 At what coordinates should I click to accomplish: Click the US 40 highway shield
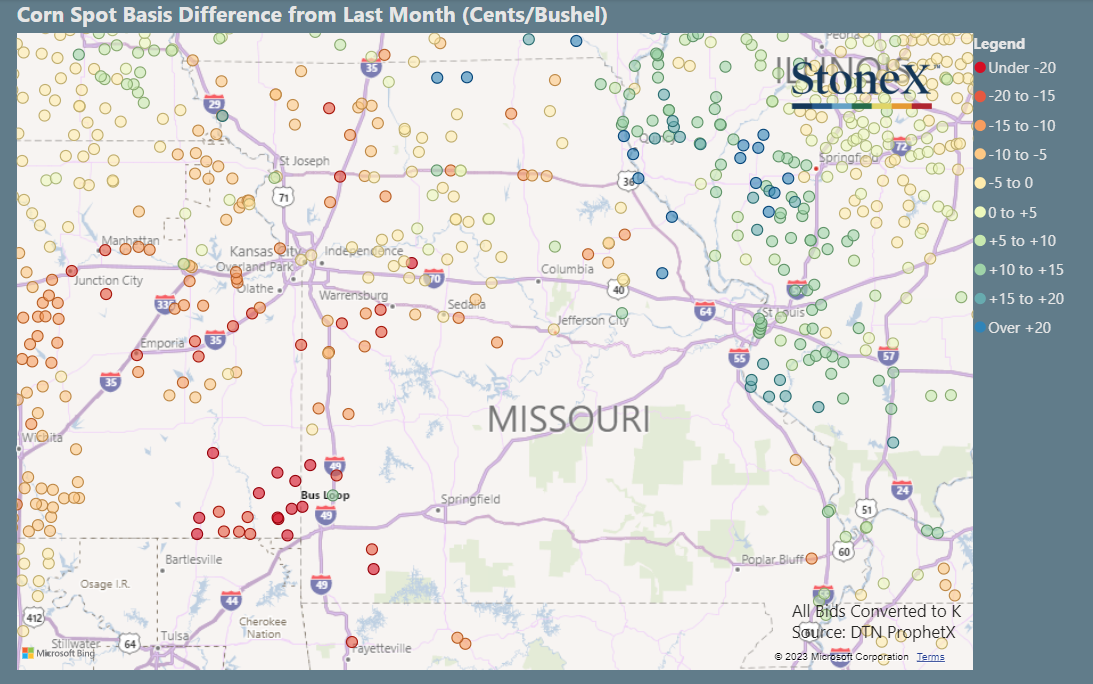pos(618,289)
